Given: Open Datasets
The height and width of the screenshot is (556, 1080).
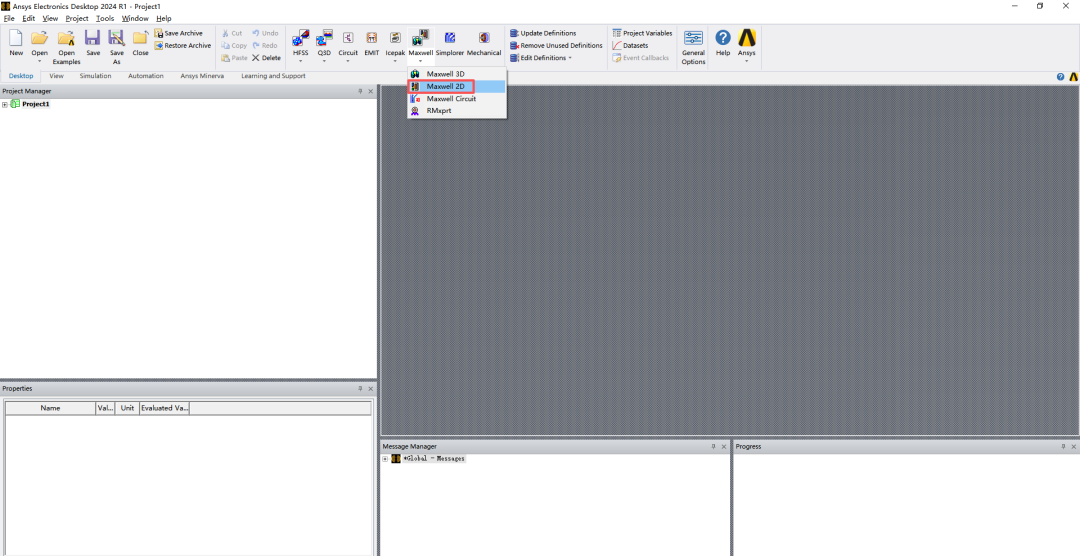Looking at the screenshot, I should (630, 45).
